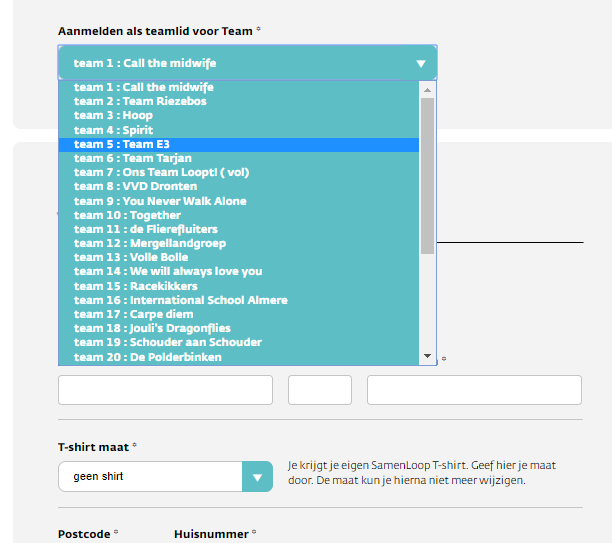Collapse the team dropdown via white arrow
Viewport: 612px width, 543px height.
pyautogui.click(x=420, y=64)
